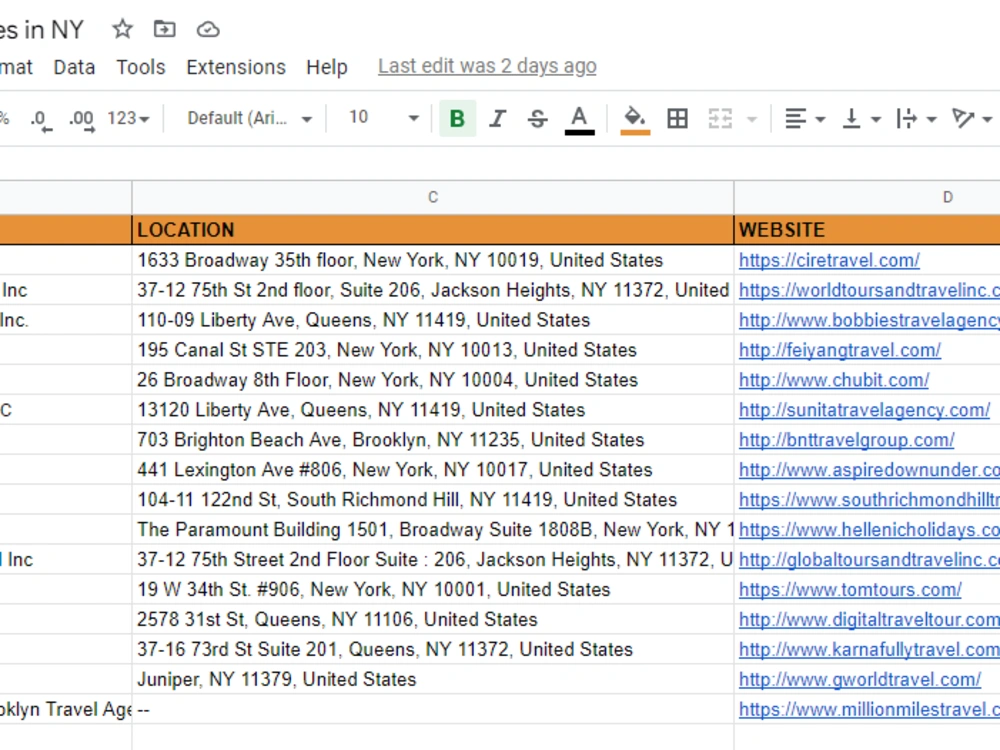This screenshot has height=750, width=1000.
Task: Select cell with 703 Brighton Beach Ave
Action: pyautogui.click(x=433, y=440)
